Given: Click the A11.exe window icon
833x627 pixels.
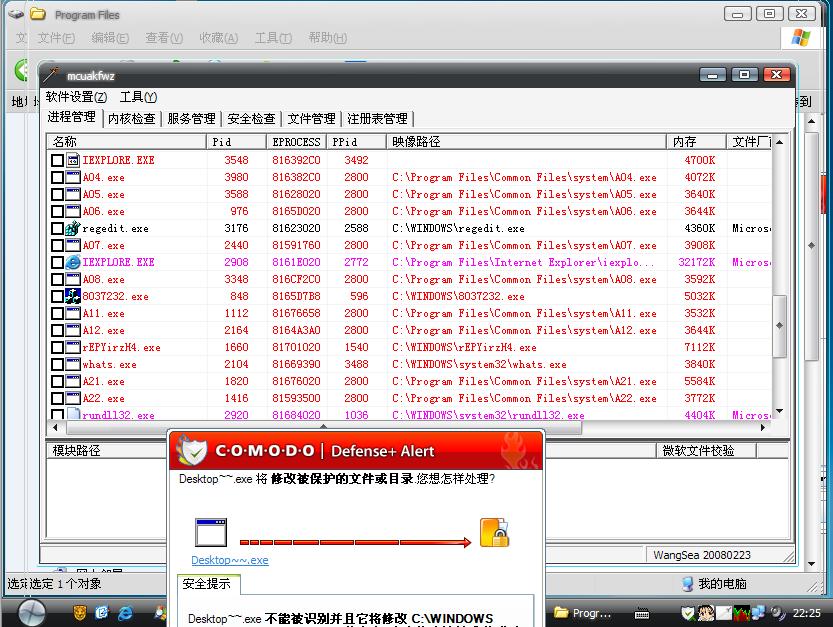Looking at the screenshot, I should click(x=73, y=313).
